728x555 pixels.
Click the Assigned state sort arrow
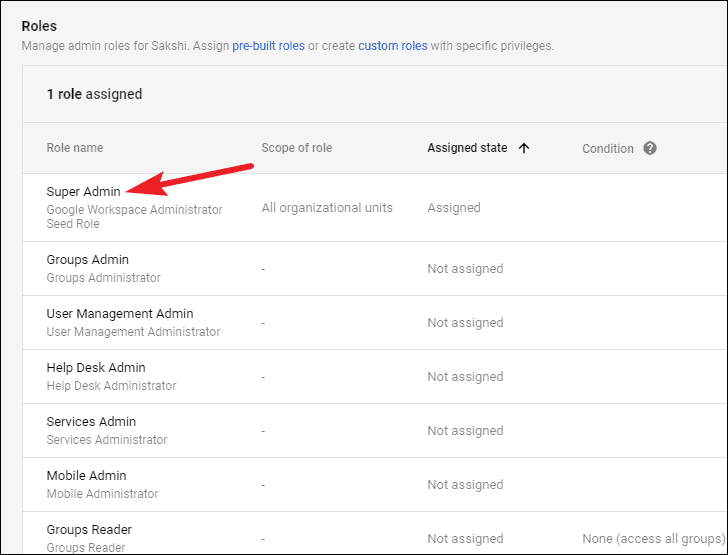tap(523, 148)
